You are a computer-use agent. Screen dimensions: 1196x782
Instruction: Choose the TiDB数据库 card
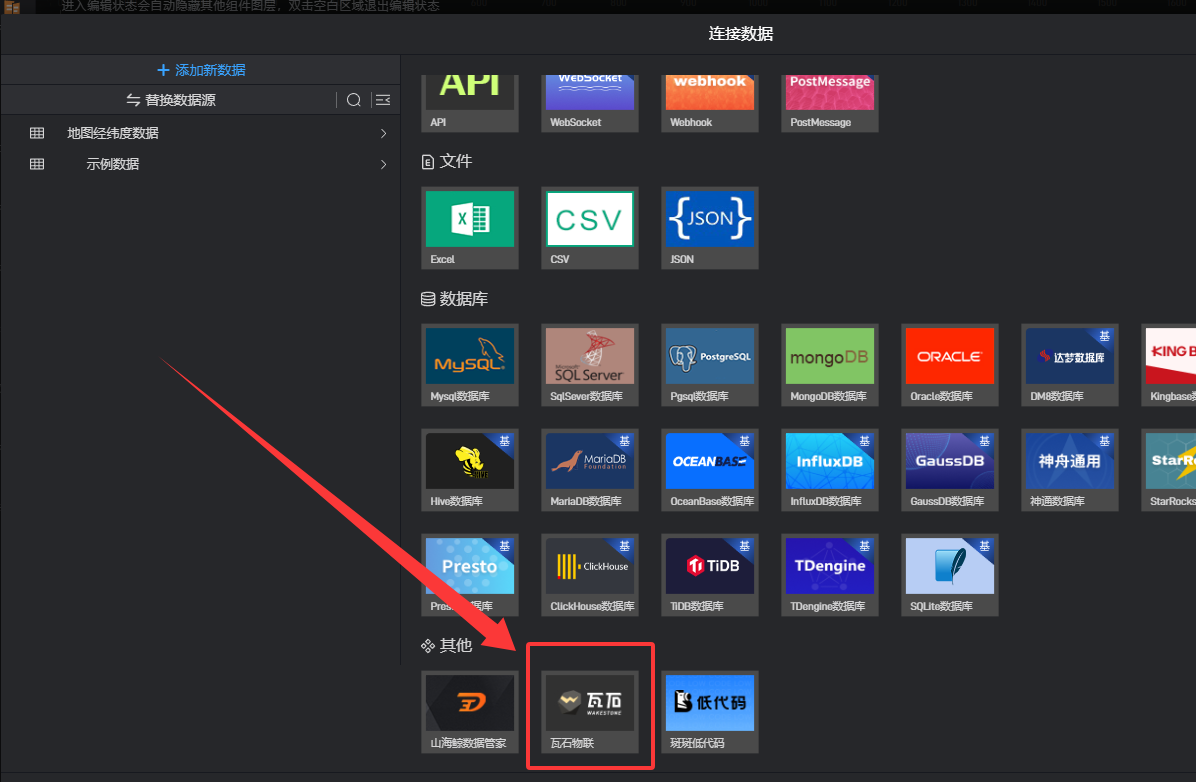coord(709,574)
